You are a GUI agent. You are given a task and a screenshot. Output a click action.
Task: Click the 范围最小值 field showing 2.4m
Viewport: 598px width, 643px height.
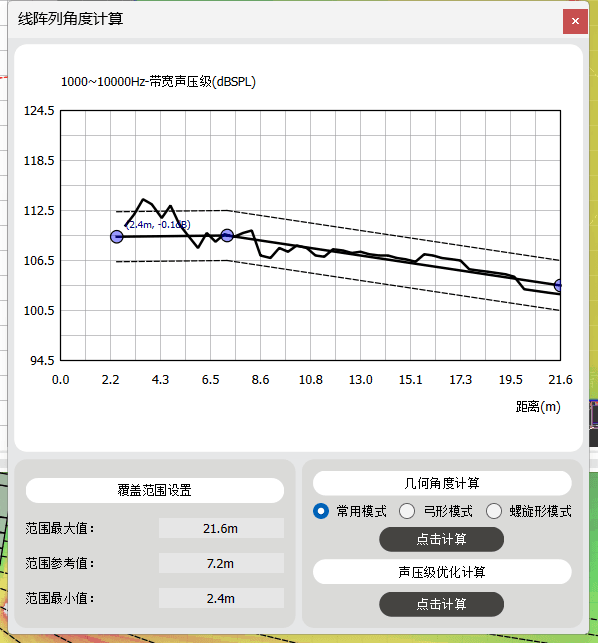pyautogui.click(x=221, y=598)
